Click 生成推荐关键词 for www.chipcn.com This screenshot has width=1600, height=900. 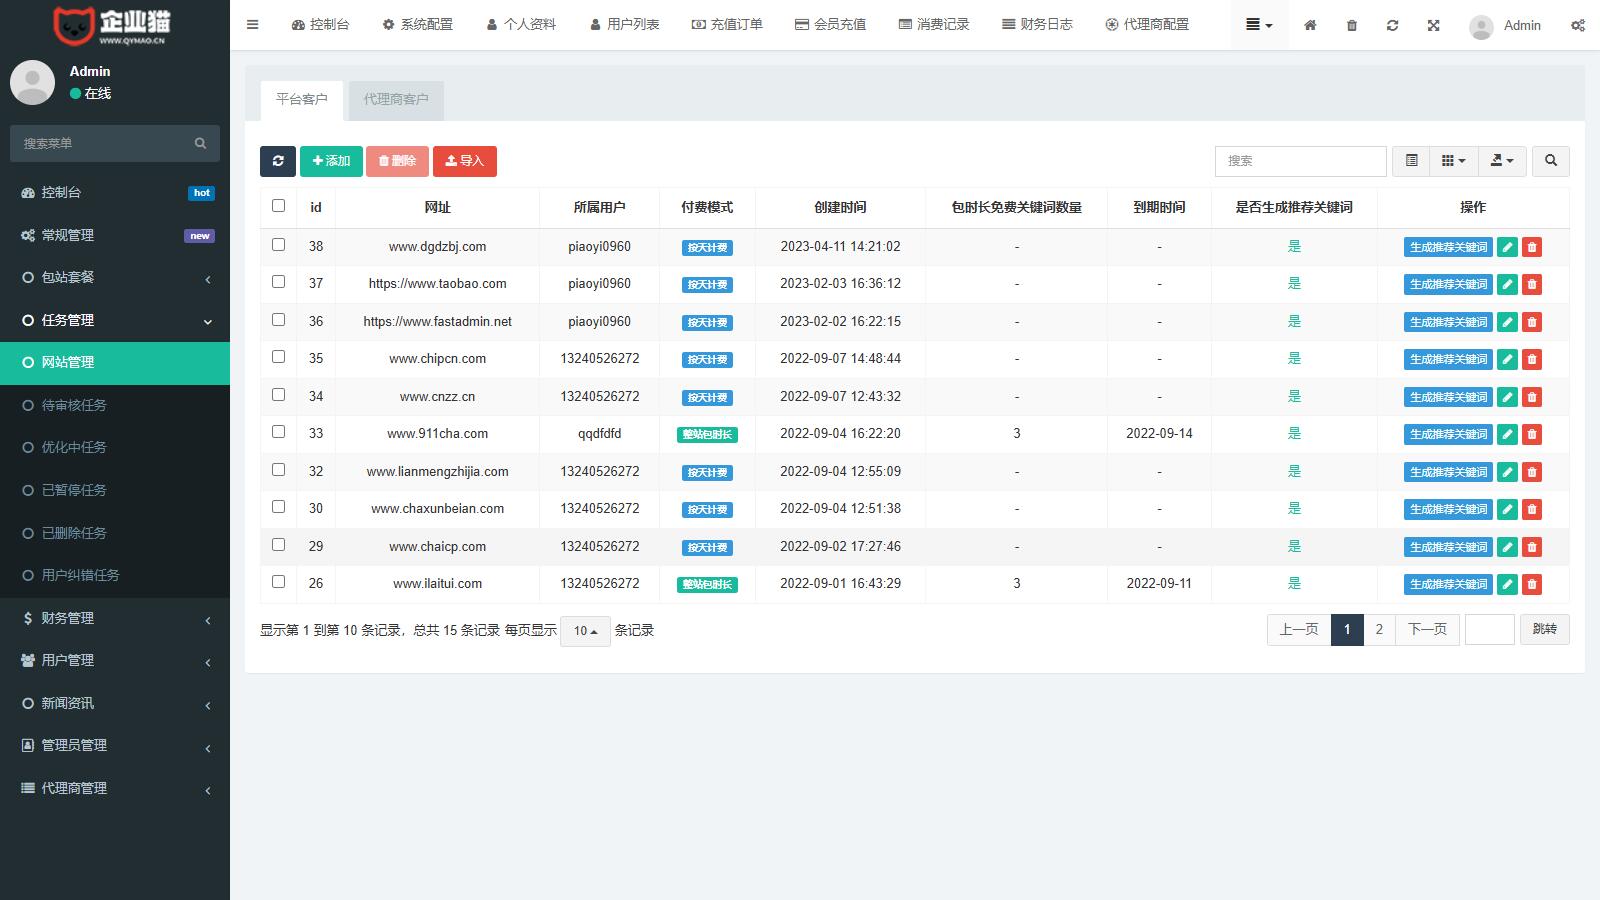click(1447, 359)
